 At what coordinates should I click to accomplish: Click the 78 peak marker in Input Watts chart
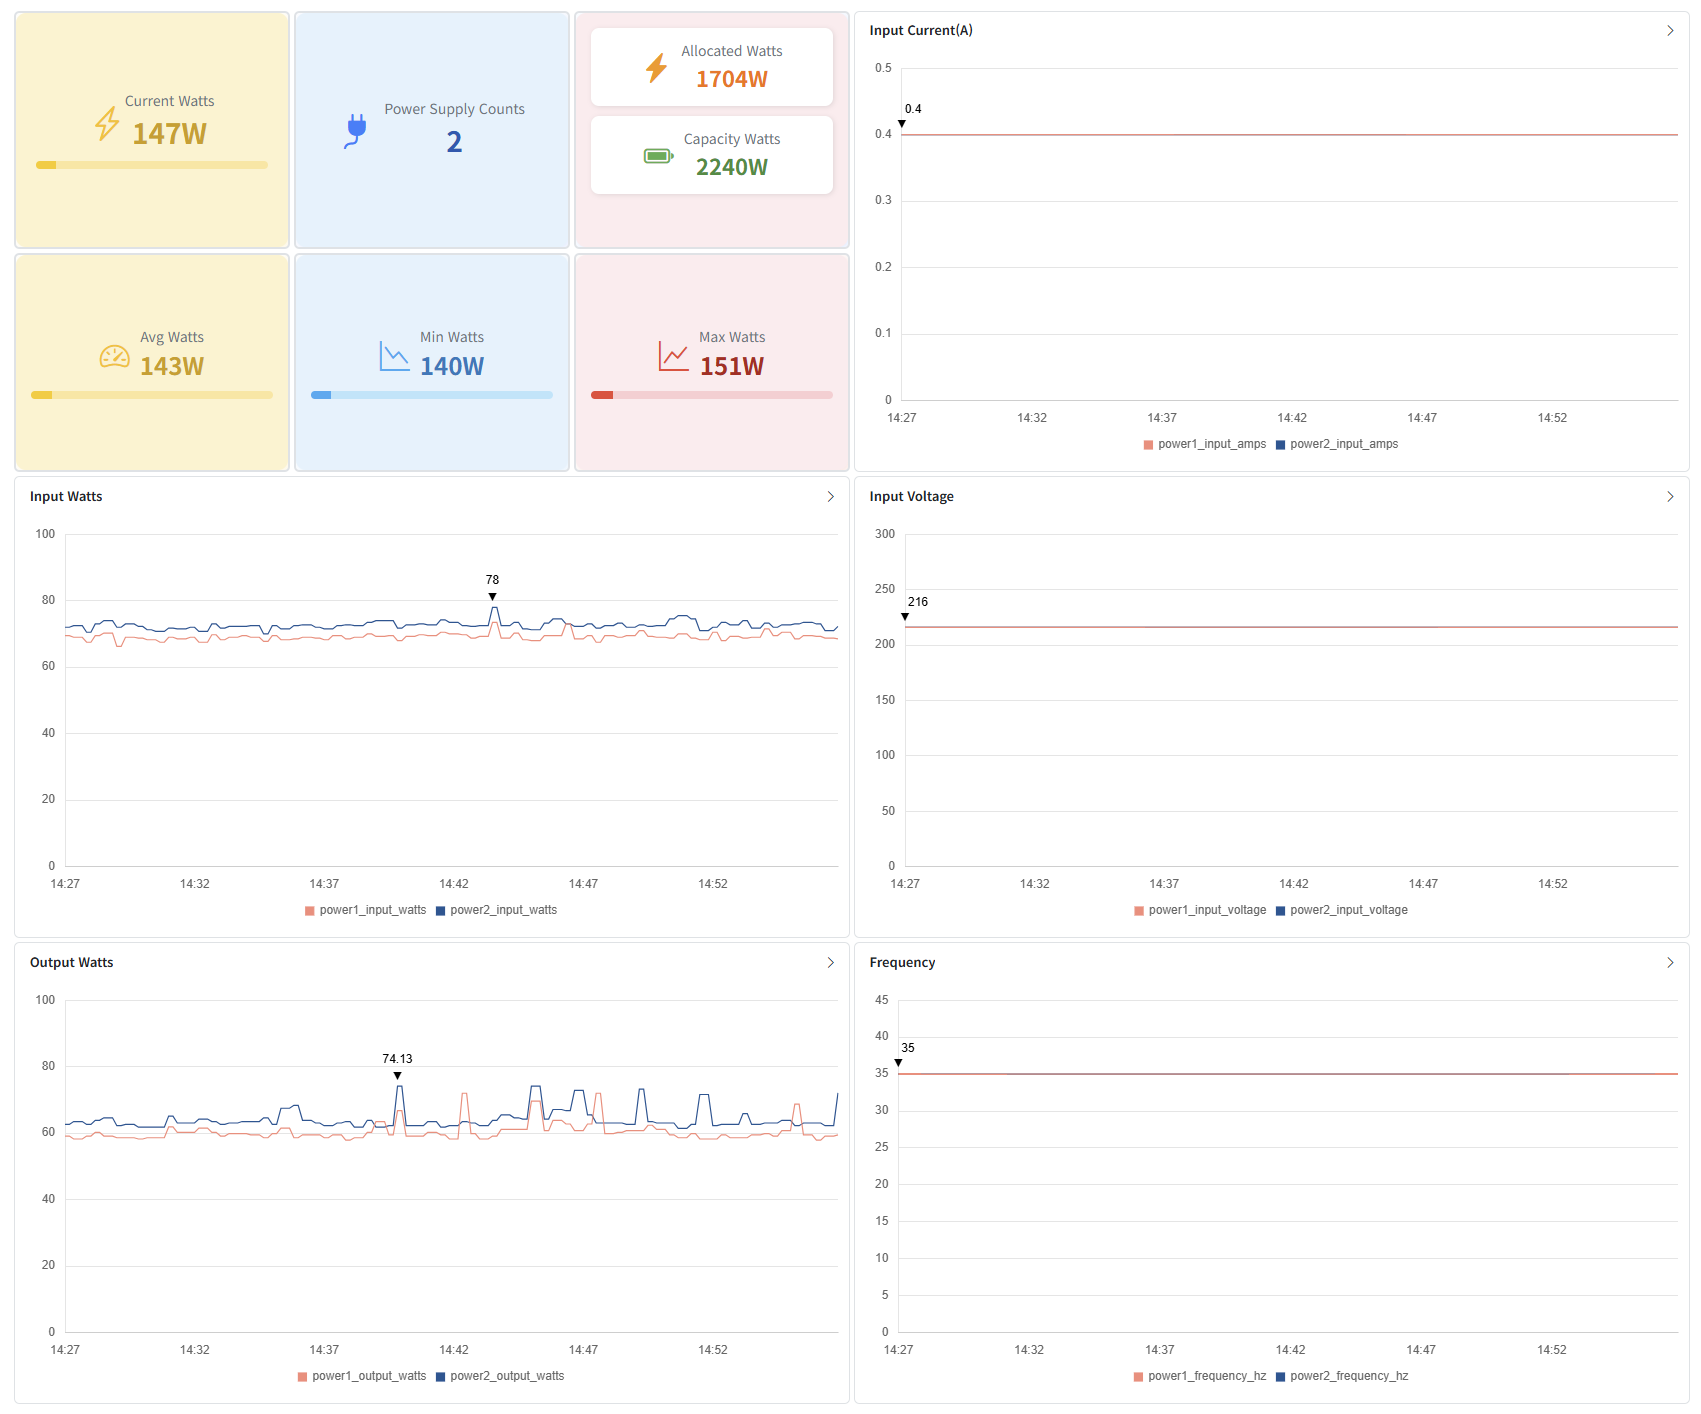[x=492, y=596]
